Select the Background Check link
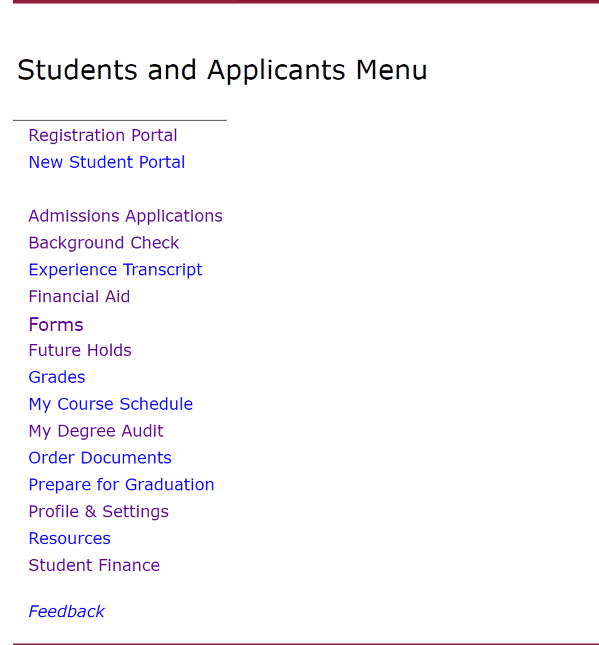599x645 pixels. pyautogui.click(x=104, y=243)
